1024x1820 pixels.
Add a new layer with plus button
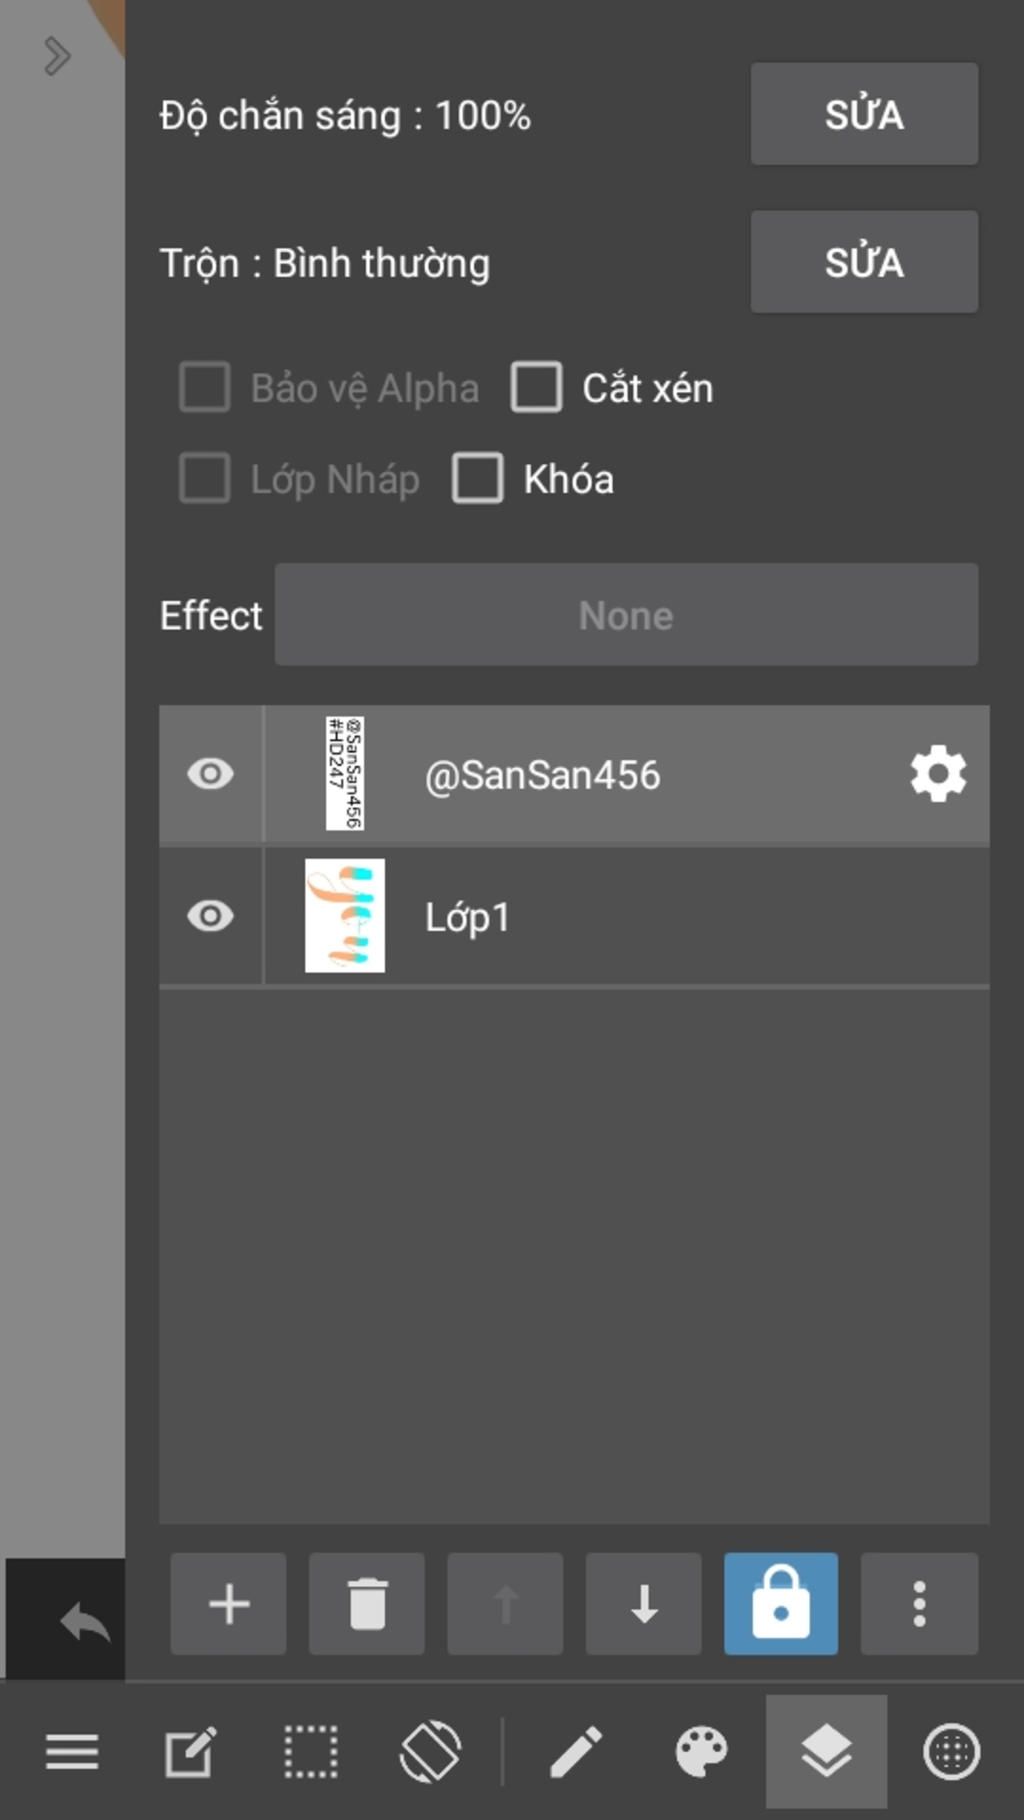pyautogui.click(x=228, y=1604)
